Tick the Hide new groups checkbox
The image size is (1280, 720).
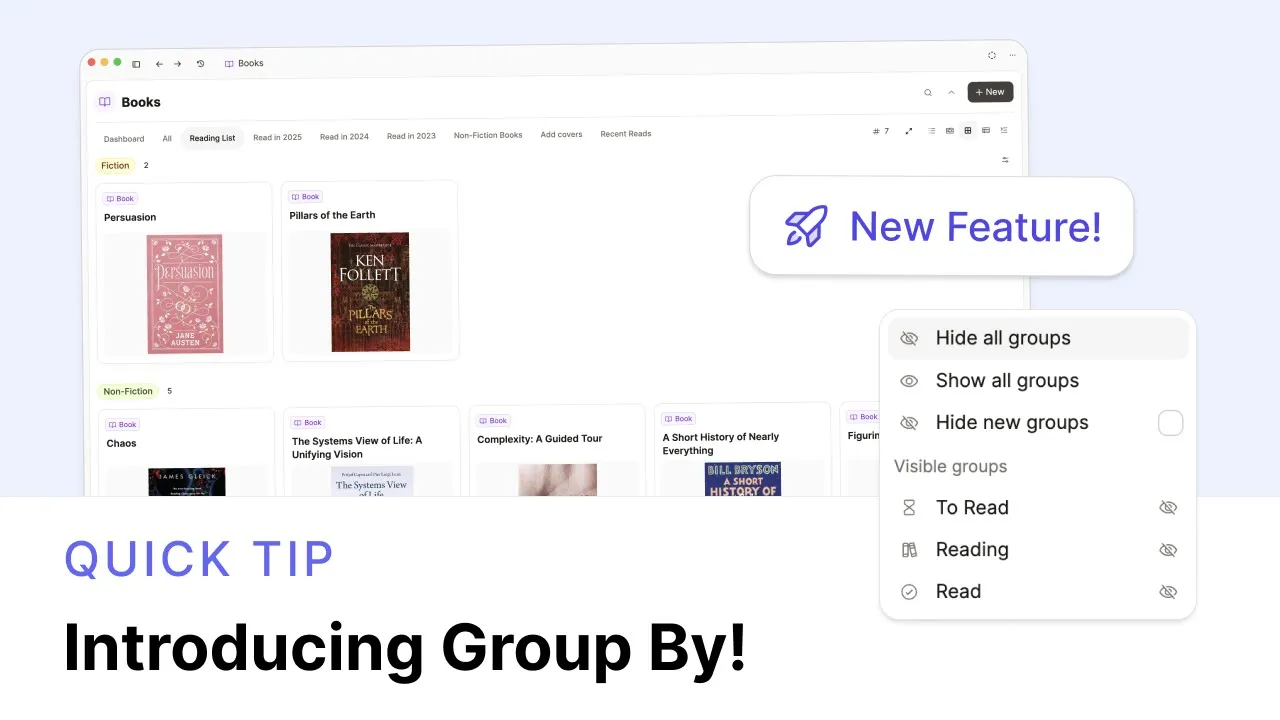1170,423
